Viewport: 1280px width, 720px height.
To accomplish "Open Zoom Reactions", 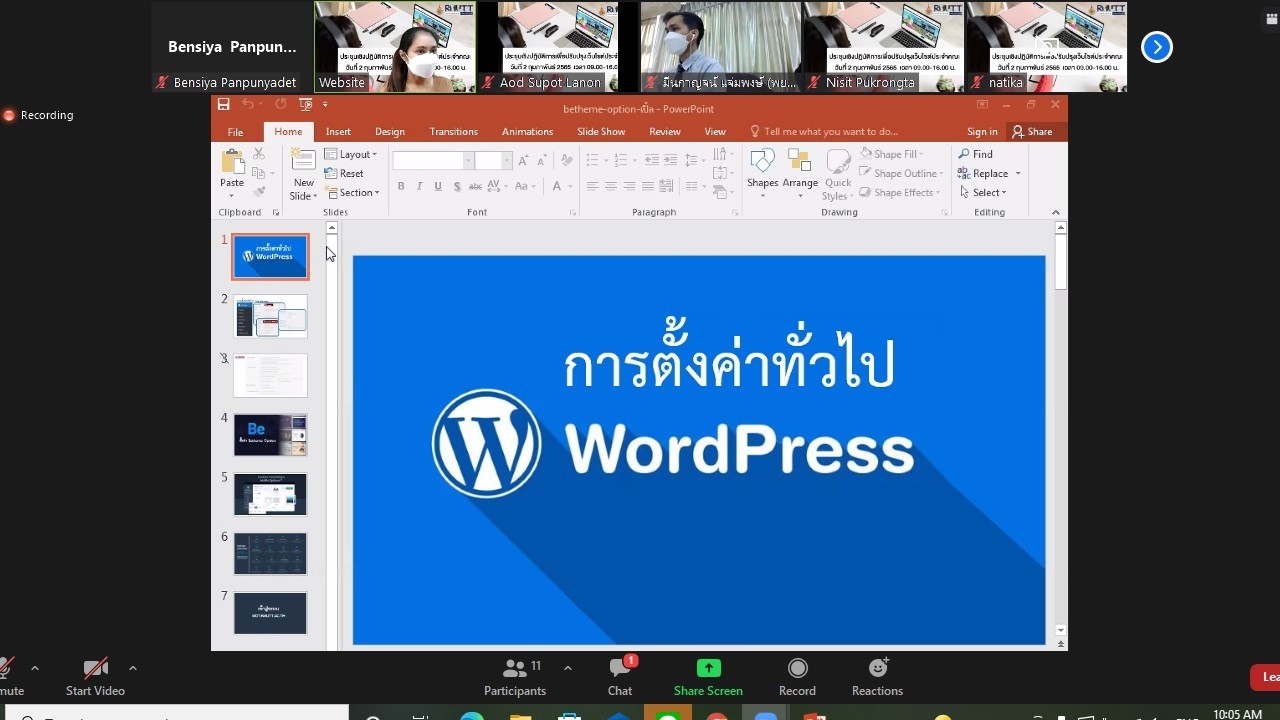I will 877,677.
